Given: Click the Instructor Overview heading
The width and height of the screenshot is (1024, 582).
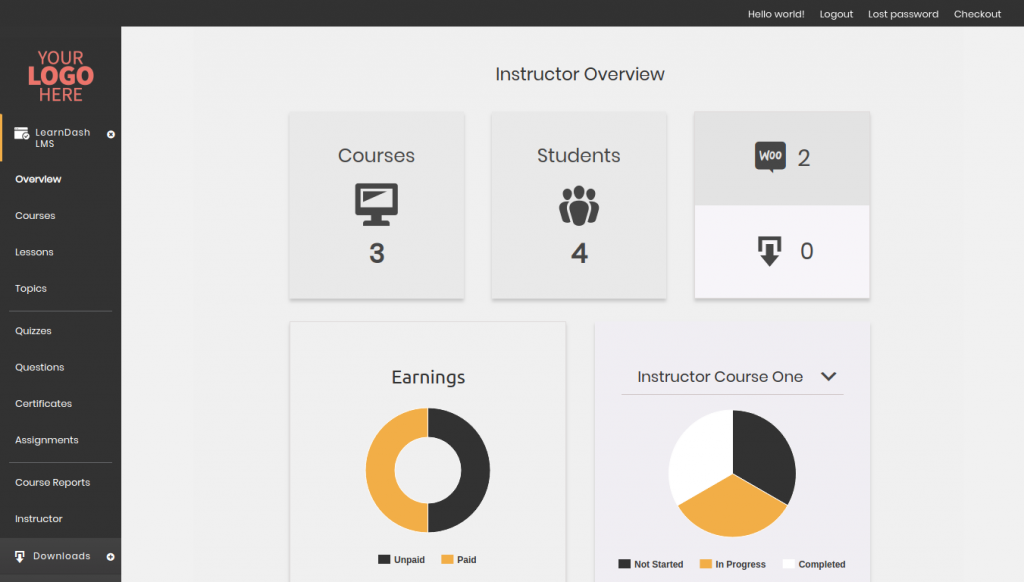Looking at the screenshot, I should [580, 74].
